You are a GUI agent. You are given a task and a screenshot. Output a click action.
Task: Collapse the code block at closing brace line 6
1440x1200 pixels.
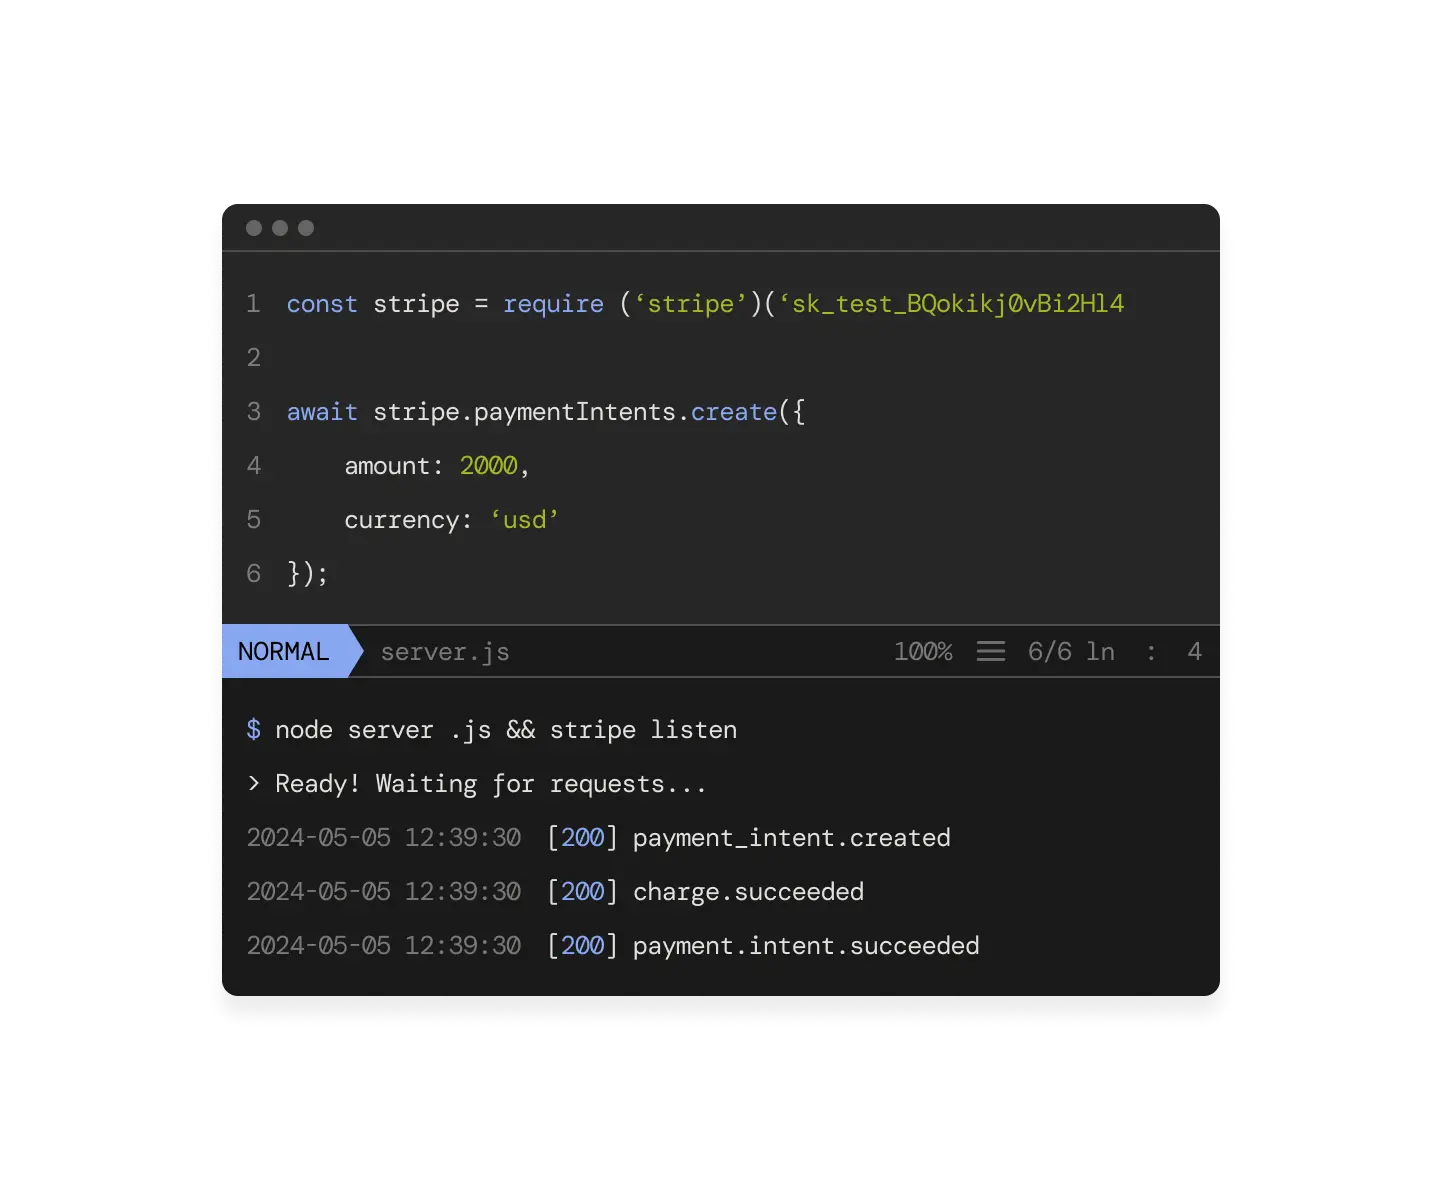coord(305,573)
